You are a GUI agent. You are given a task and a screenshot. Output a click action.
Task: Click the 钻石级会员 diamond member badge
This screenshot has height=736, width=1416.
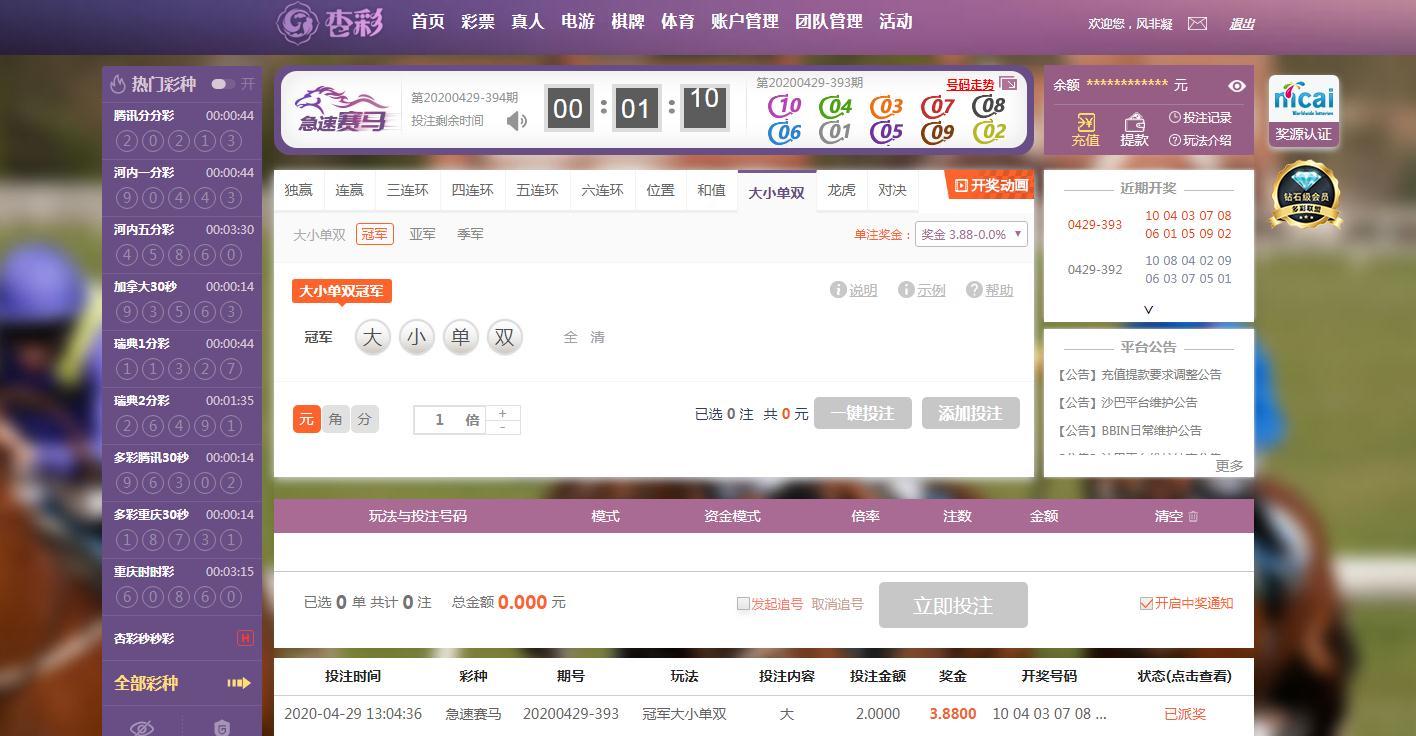click(x=1306, y=194)
